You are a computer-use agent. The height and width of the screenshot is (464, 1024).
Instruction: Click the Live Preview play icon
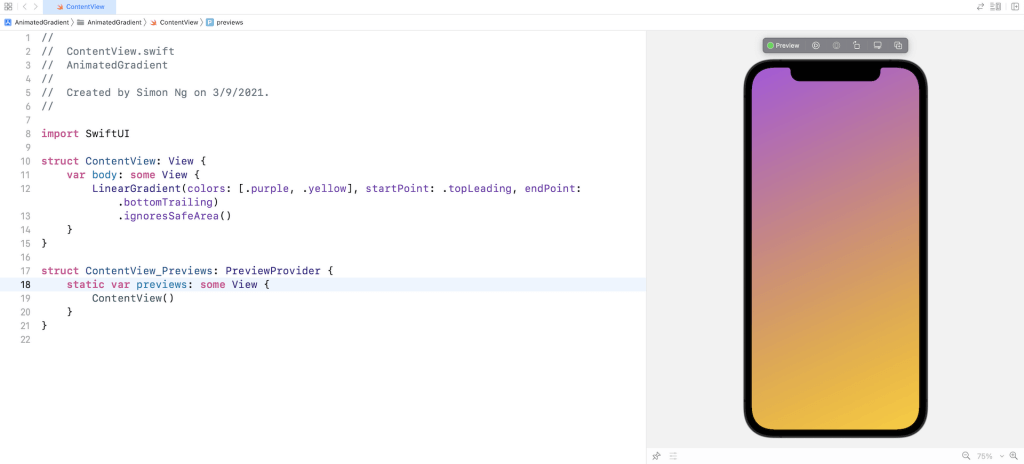pyautogui.click(x=816, y=46)
